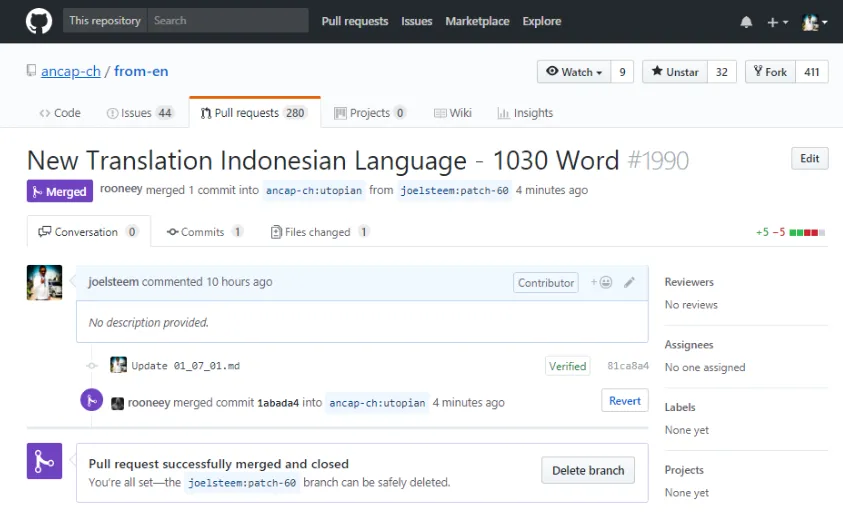The width and height of the screenshot is (843, 512).
Task: Click the Verified signature badge
Action: 567,366
